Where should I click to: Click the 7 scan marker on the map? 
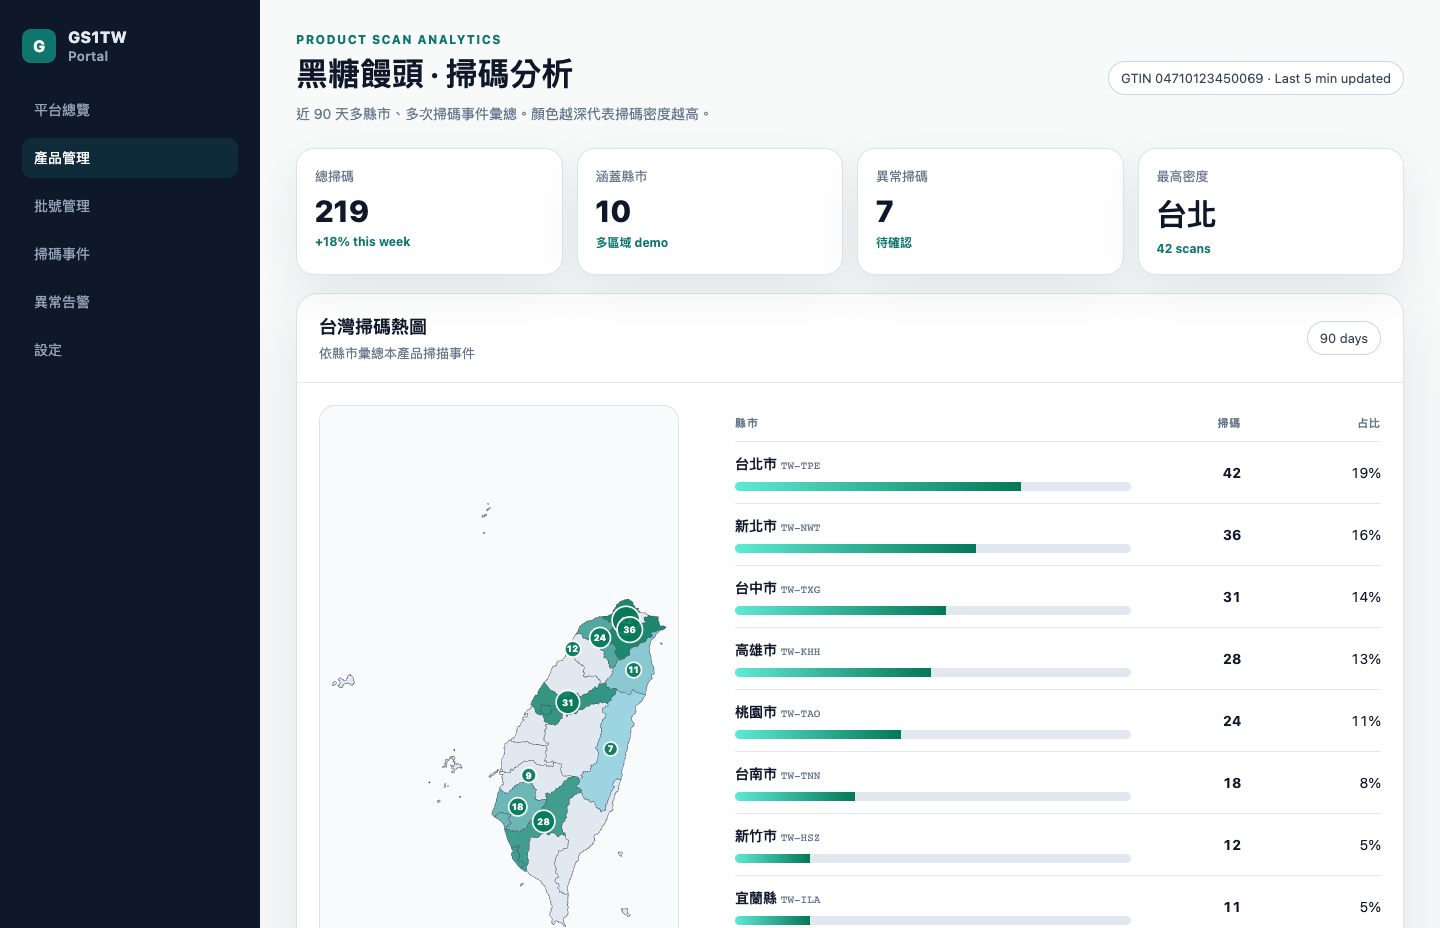(x=610, y=749)
